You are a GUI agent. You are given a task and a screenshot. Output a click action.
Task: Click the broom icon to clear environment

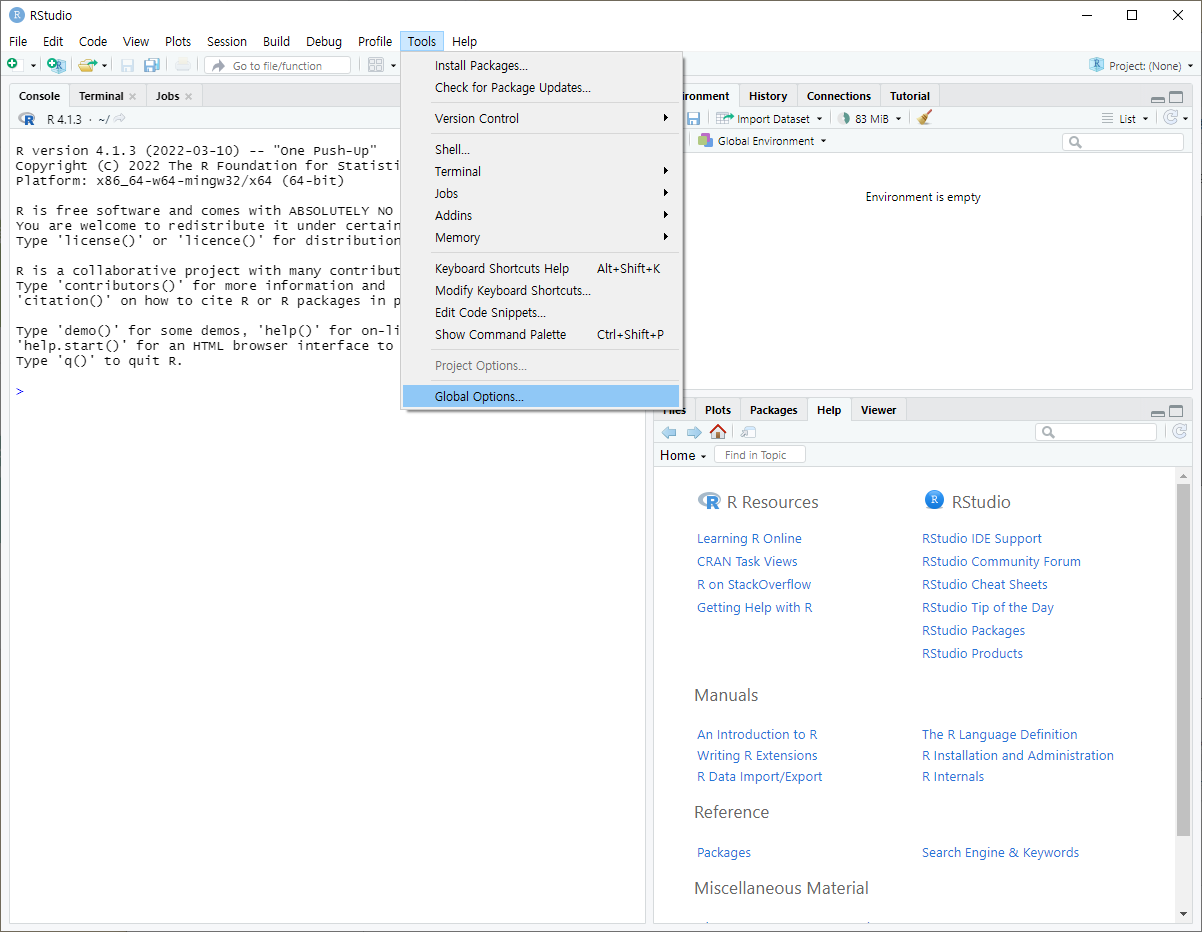pyautogui.click(x=925, y=118)
